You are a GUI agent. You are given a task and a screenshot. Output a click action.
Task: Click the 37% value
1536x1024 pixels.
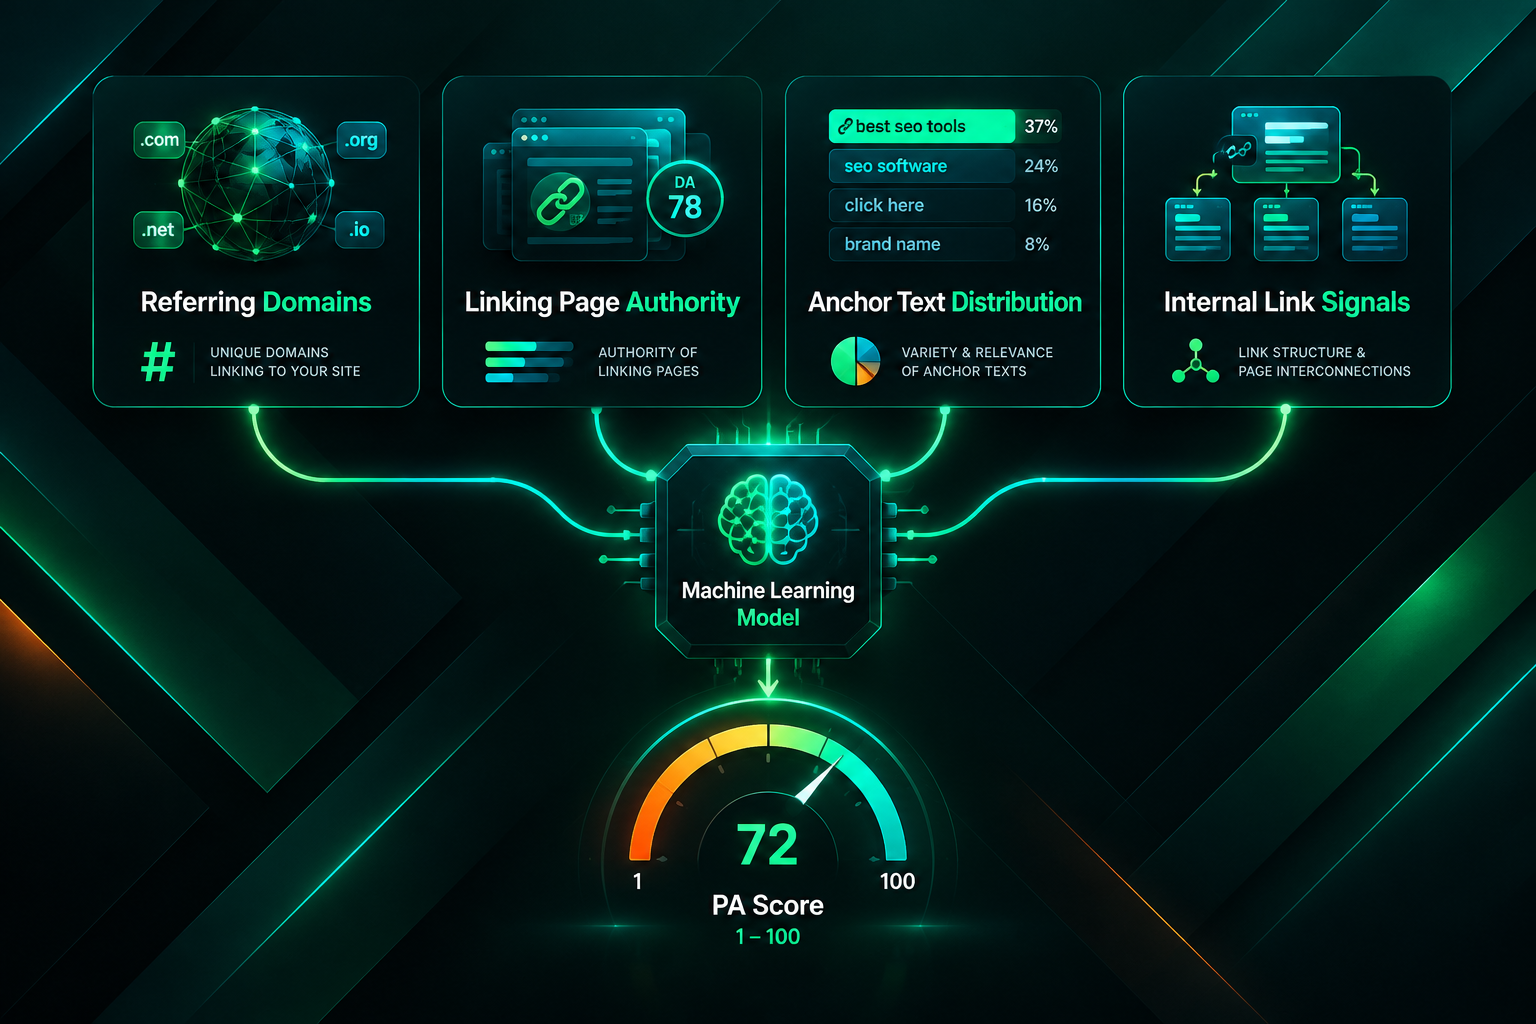click(1041, 127)
